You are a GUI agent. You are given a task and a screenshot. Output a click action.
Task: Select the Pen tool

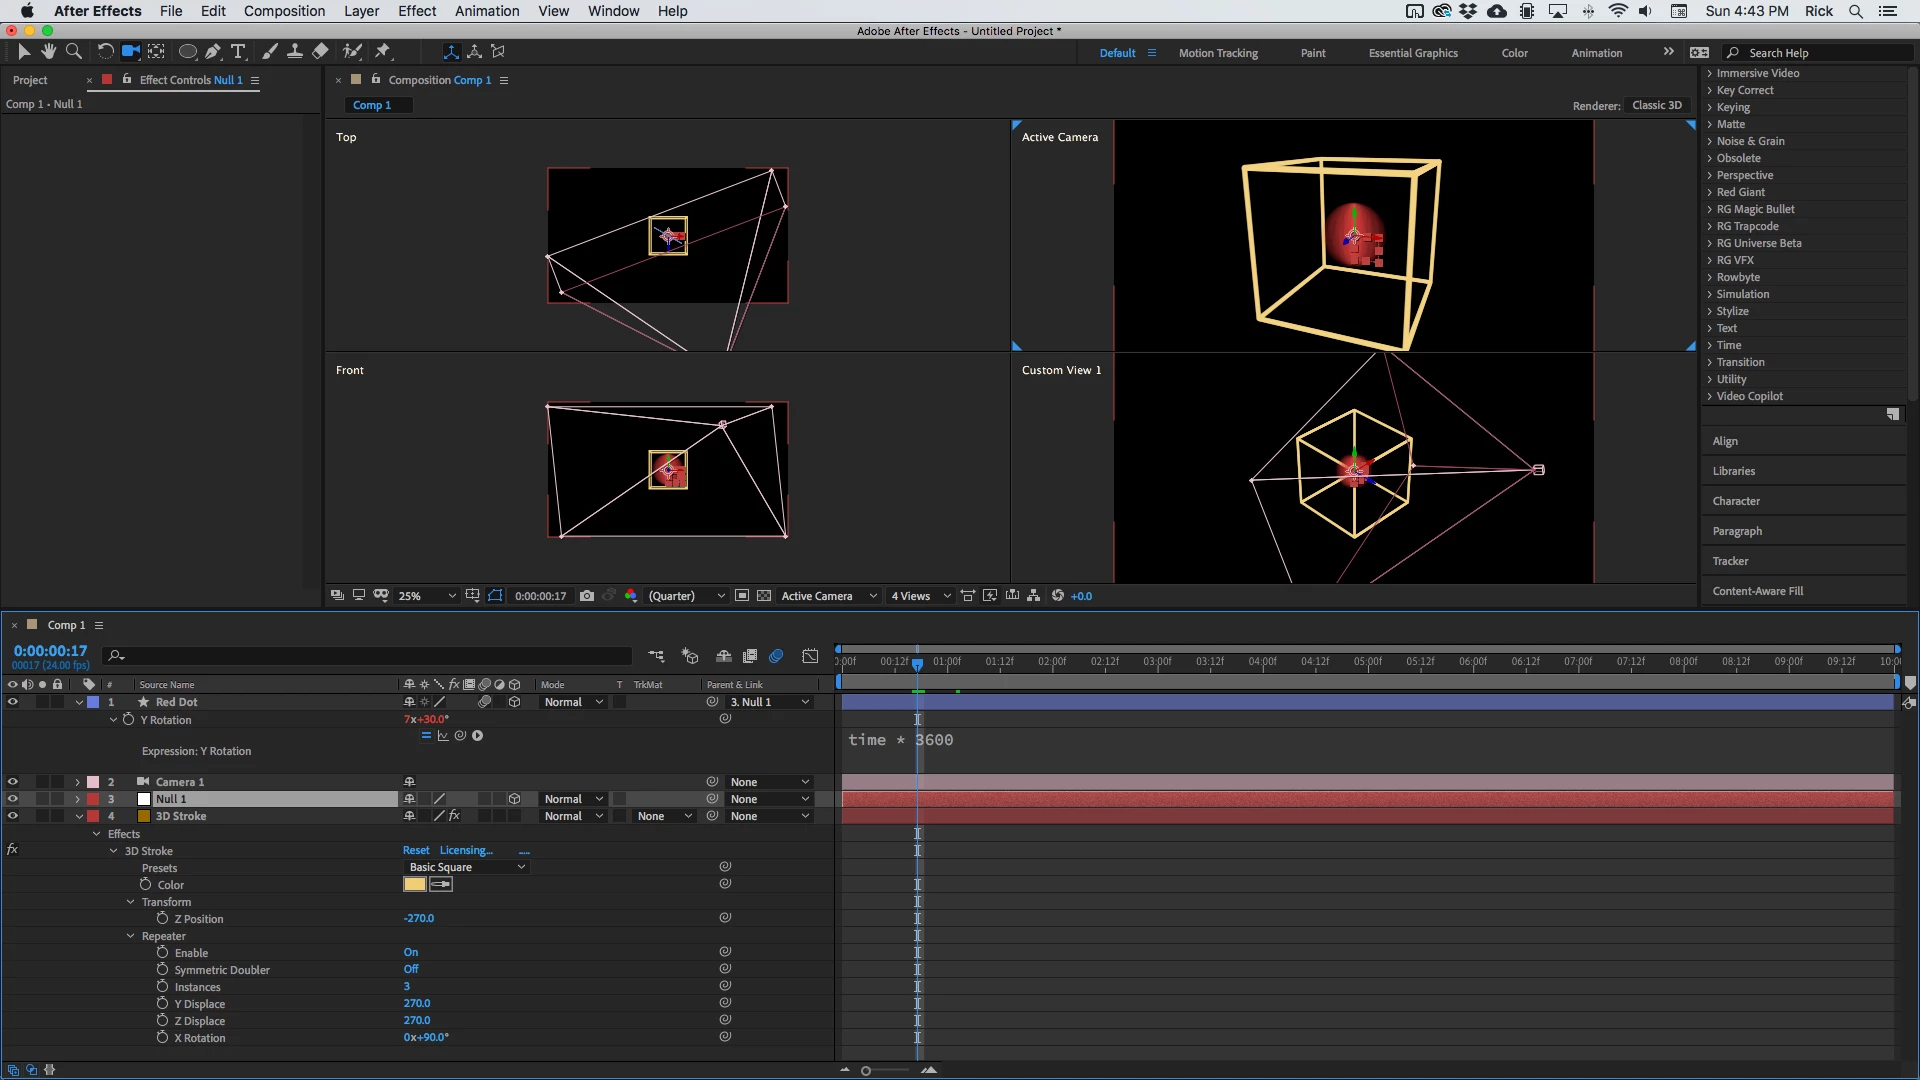(213, 51)
